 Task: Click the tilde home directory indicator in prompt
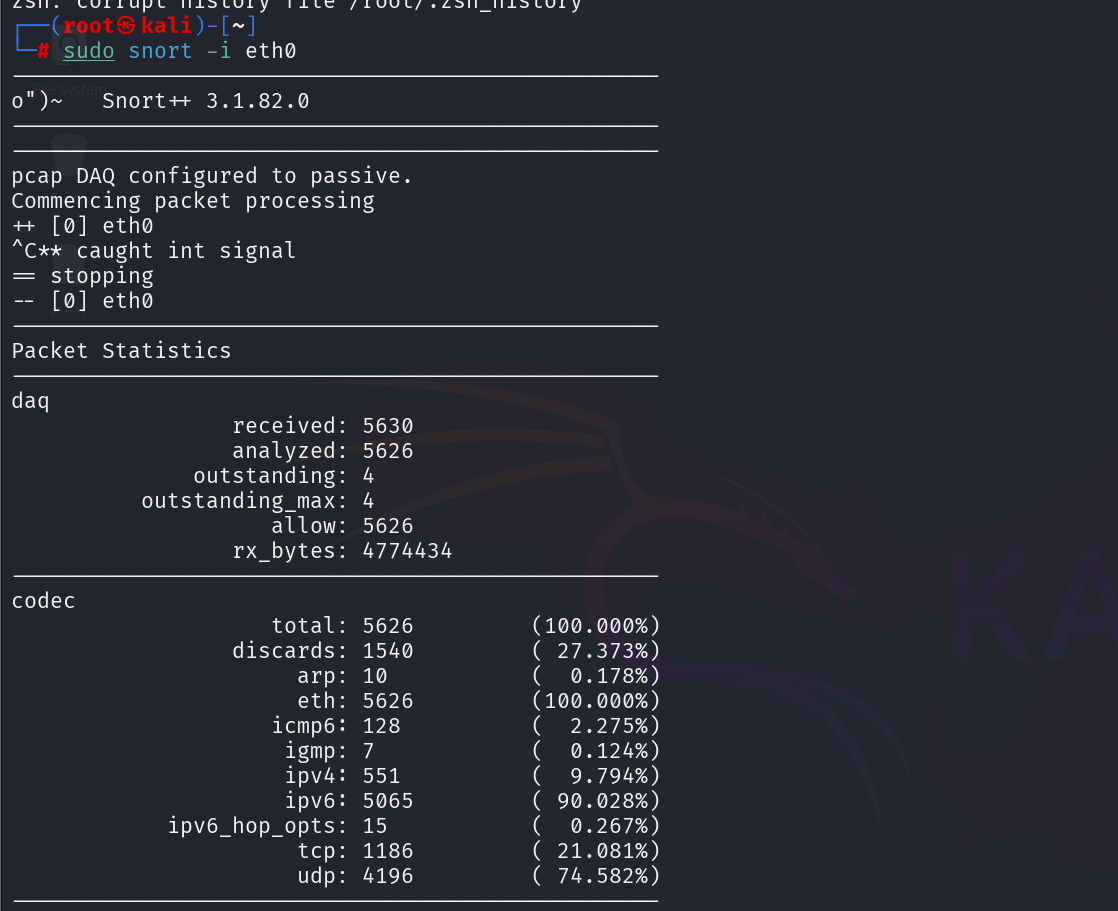(x=239, y=25)
